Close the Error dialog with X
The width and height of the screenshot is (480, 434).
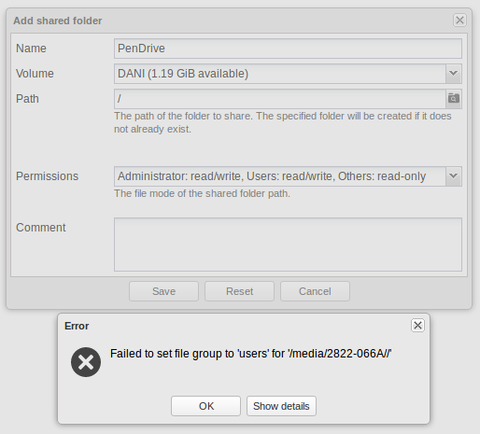(418, 325)
